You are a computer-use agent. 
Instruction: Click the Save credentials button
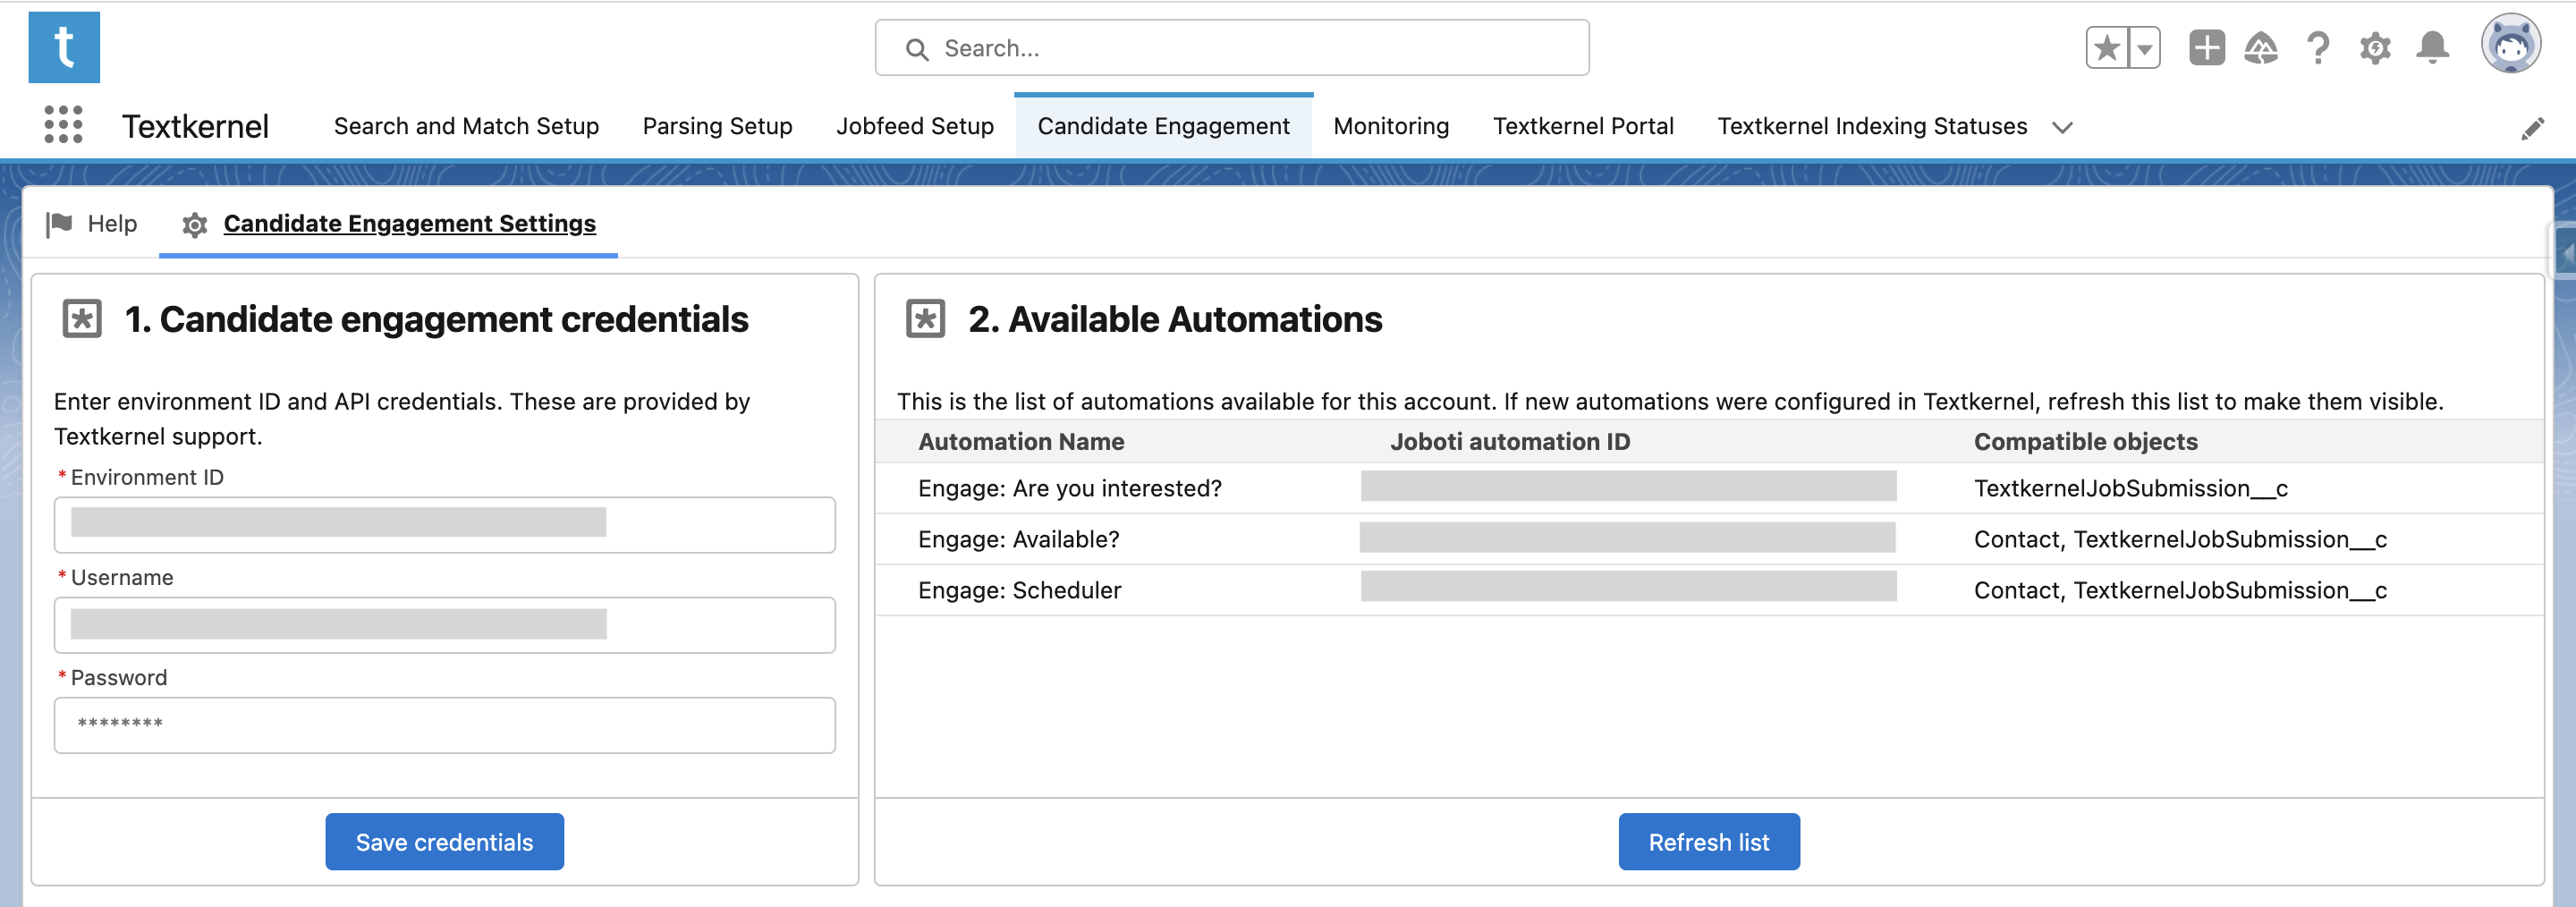point(444,841)
